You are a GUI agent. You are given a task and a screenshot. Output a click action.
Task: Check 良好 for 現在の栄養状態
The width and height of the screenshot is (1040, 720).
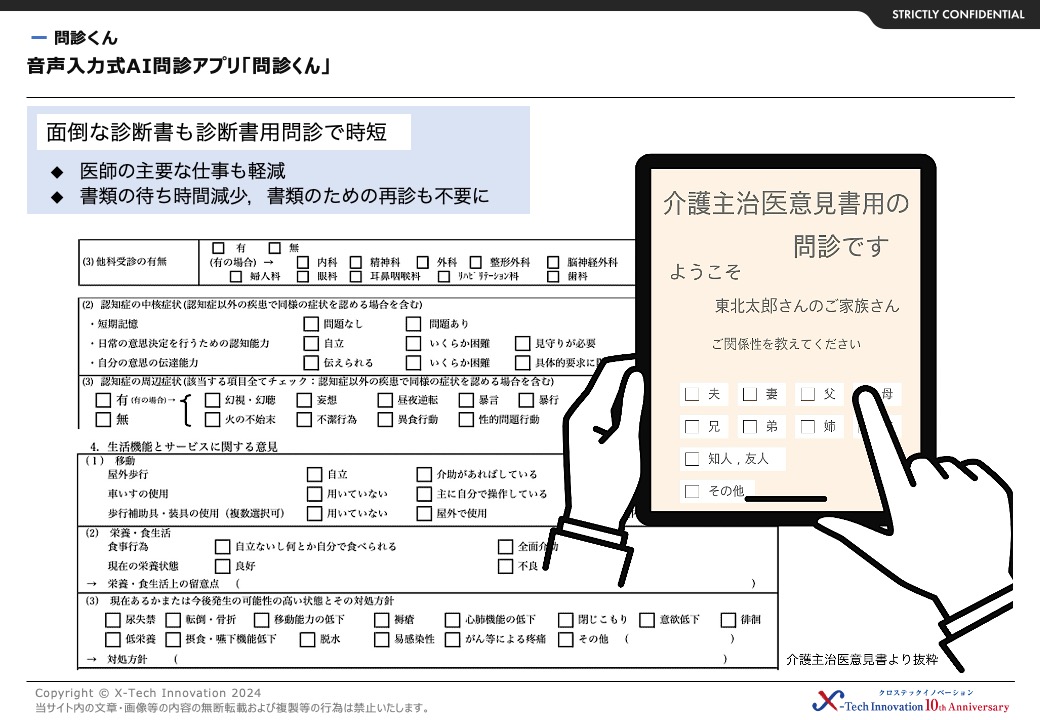(222, 566)
